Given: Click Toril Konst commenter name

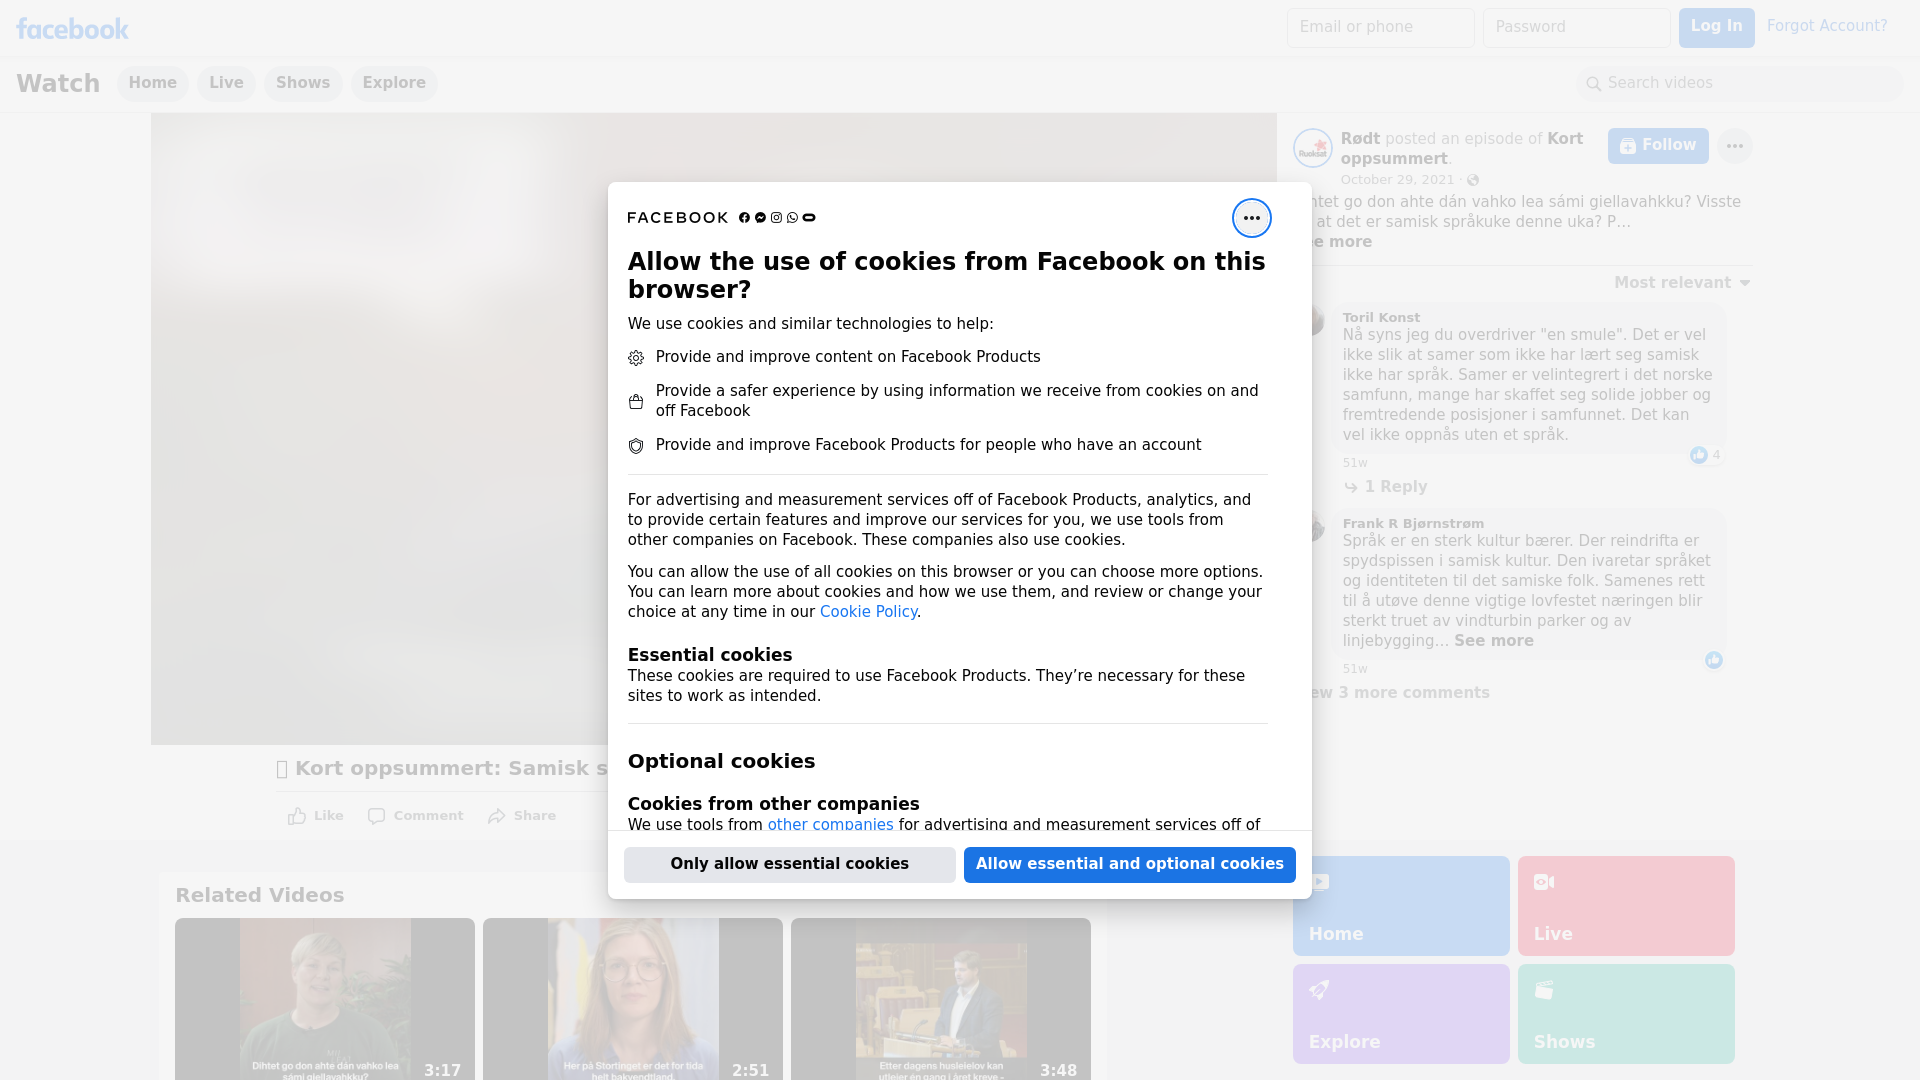Looking at the screenshot, I should click(x=1381, y=318).
